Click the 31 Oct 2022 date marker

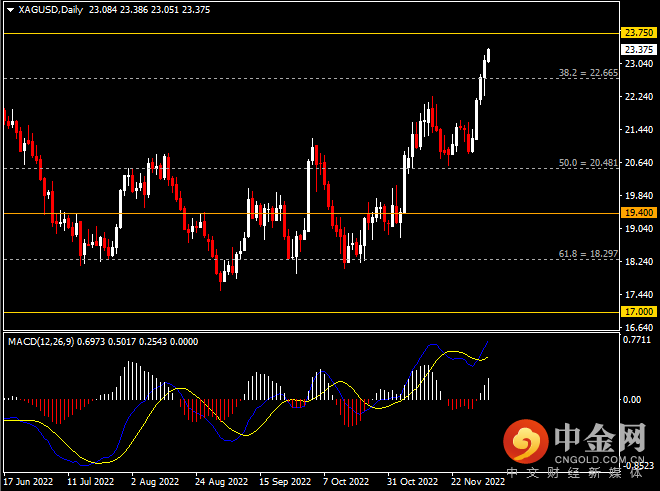point(413,481)
